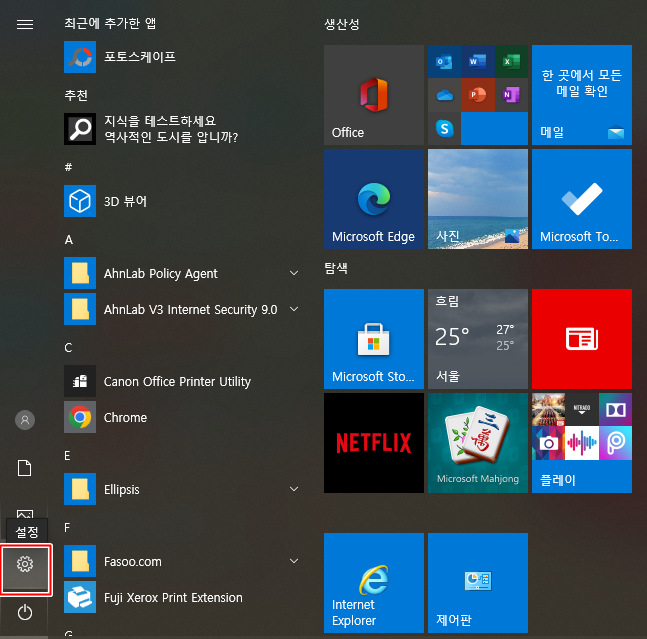
Task: Launch Microsoft Edge tile
Action: pos(374,199)
